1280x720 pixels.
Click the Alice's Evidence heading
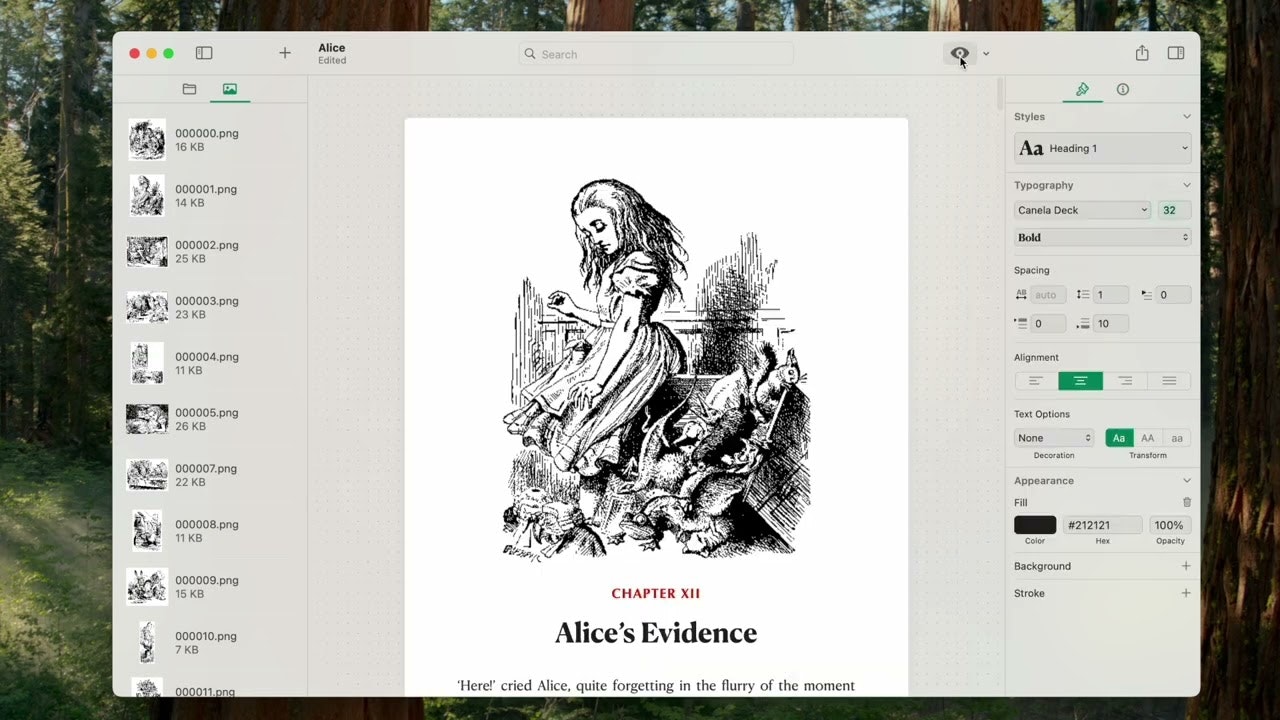656,633
